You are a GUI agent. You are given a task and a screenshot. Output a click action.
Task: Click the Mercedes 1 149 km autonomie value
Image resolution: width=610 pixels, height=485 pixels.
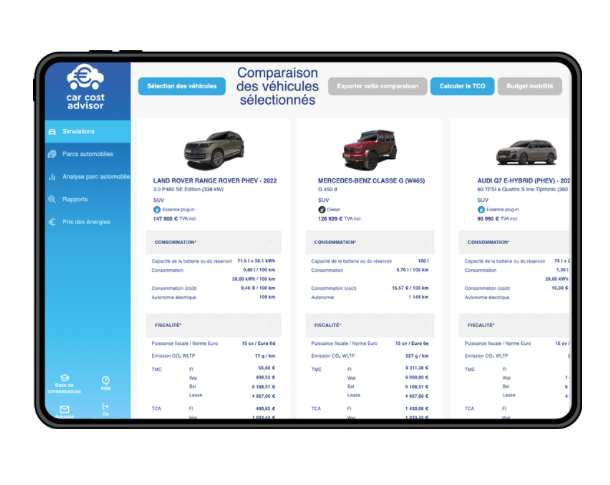pos(418,297)
